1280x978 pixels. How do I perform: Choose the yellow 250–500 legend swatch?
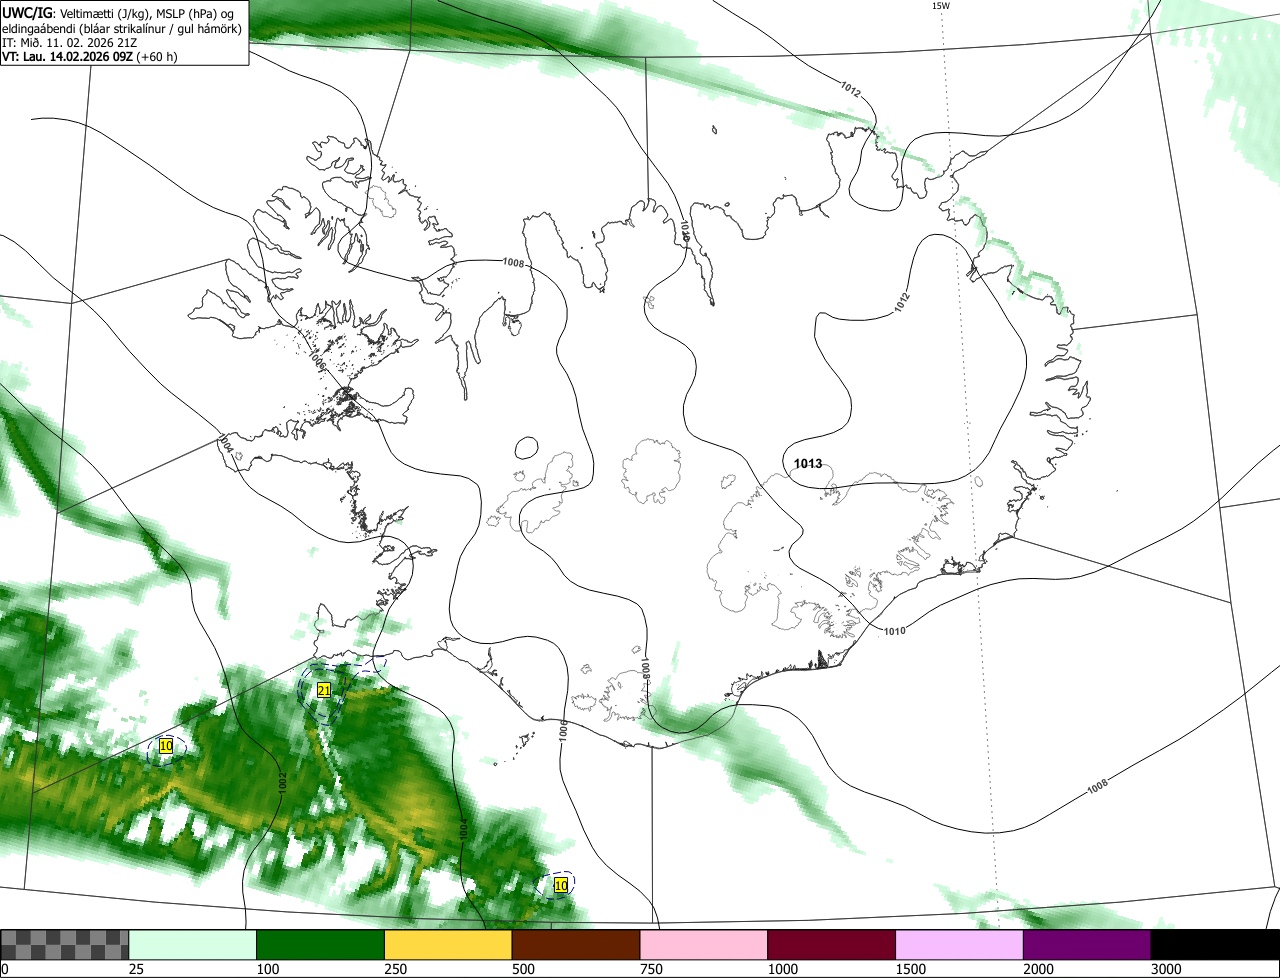448,945
